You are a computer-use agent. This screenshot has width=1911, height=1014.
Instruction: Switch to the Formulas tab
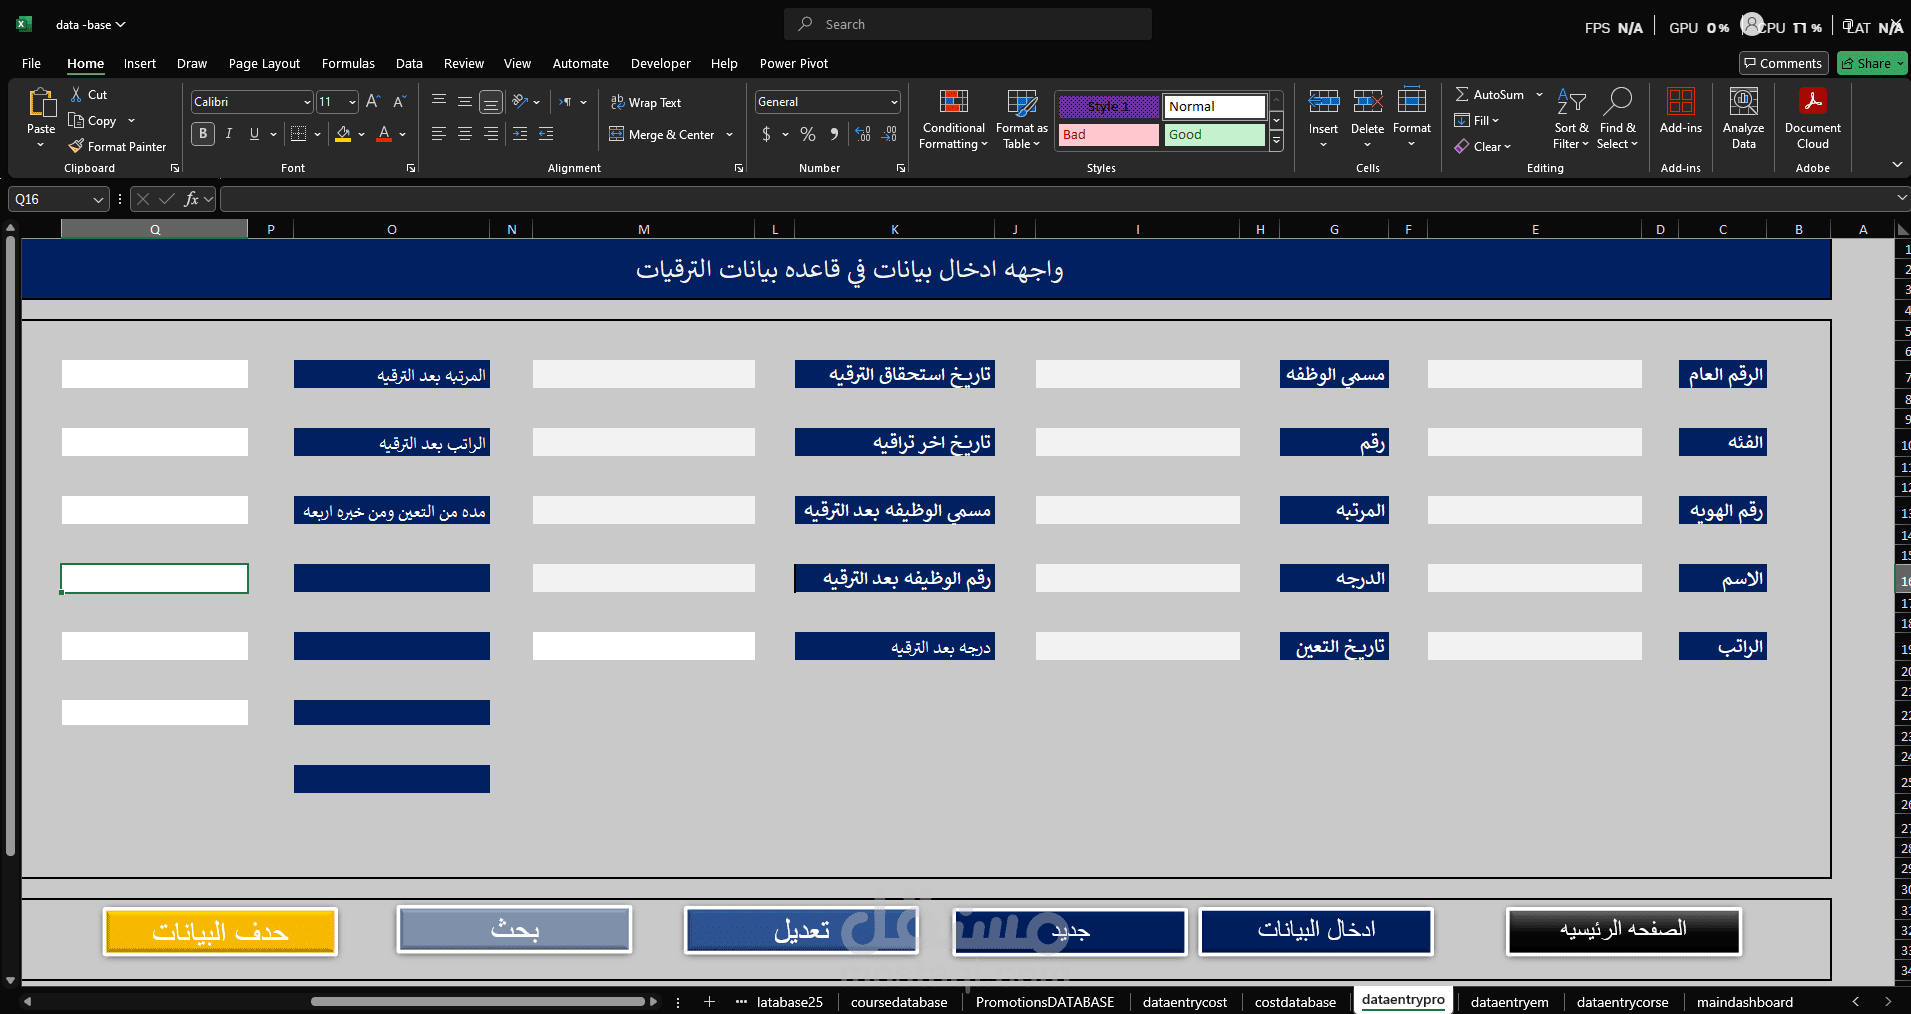[348, 63]
